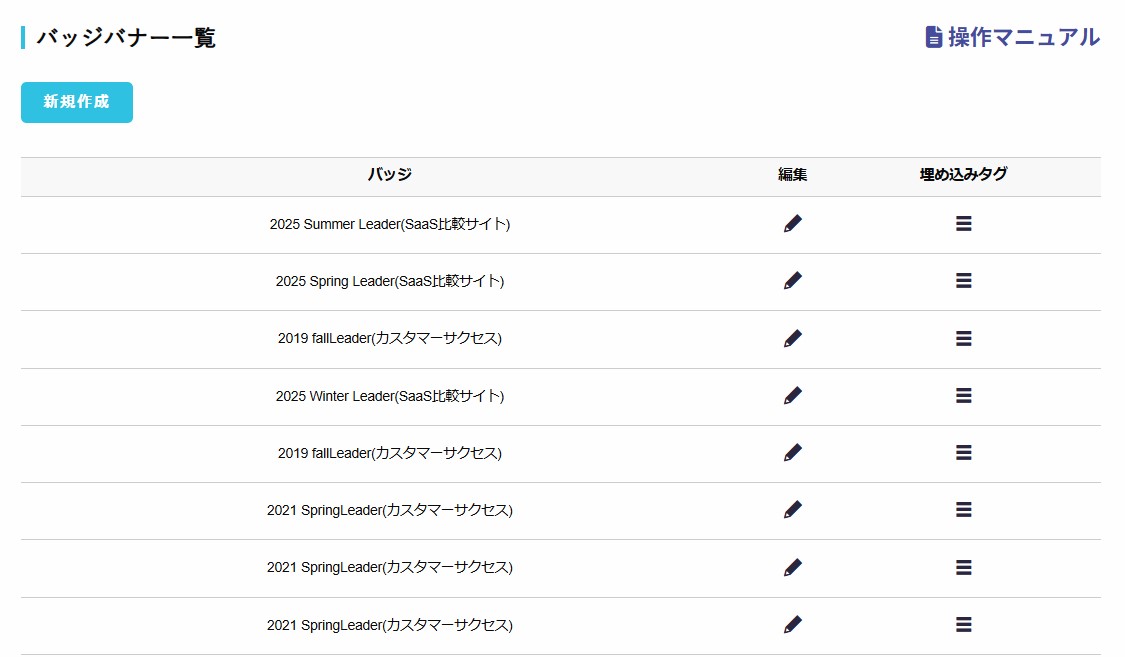Edit the second 2019 fallLeader entry
Image resolution: width=1125 pixels, height=657 pixels.
(x=792, y=451)
